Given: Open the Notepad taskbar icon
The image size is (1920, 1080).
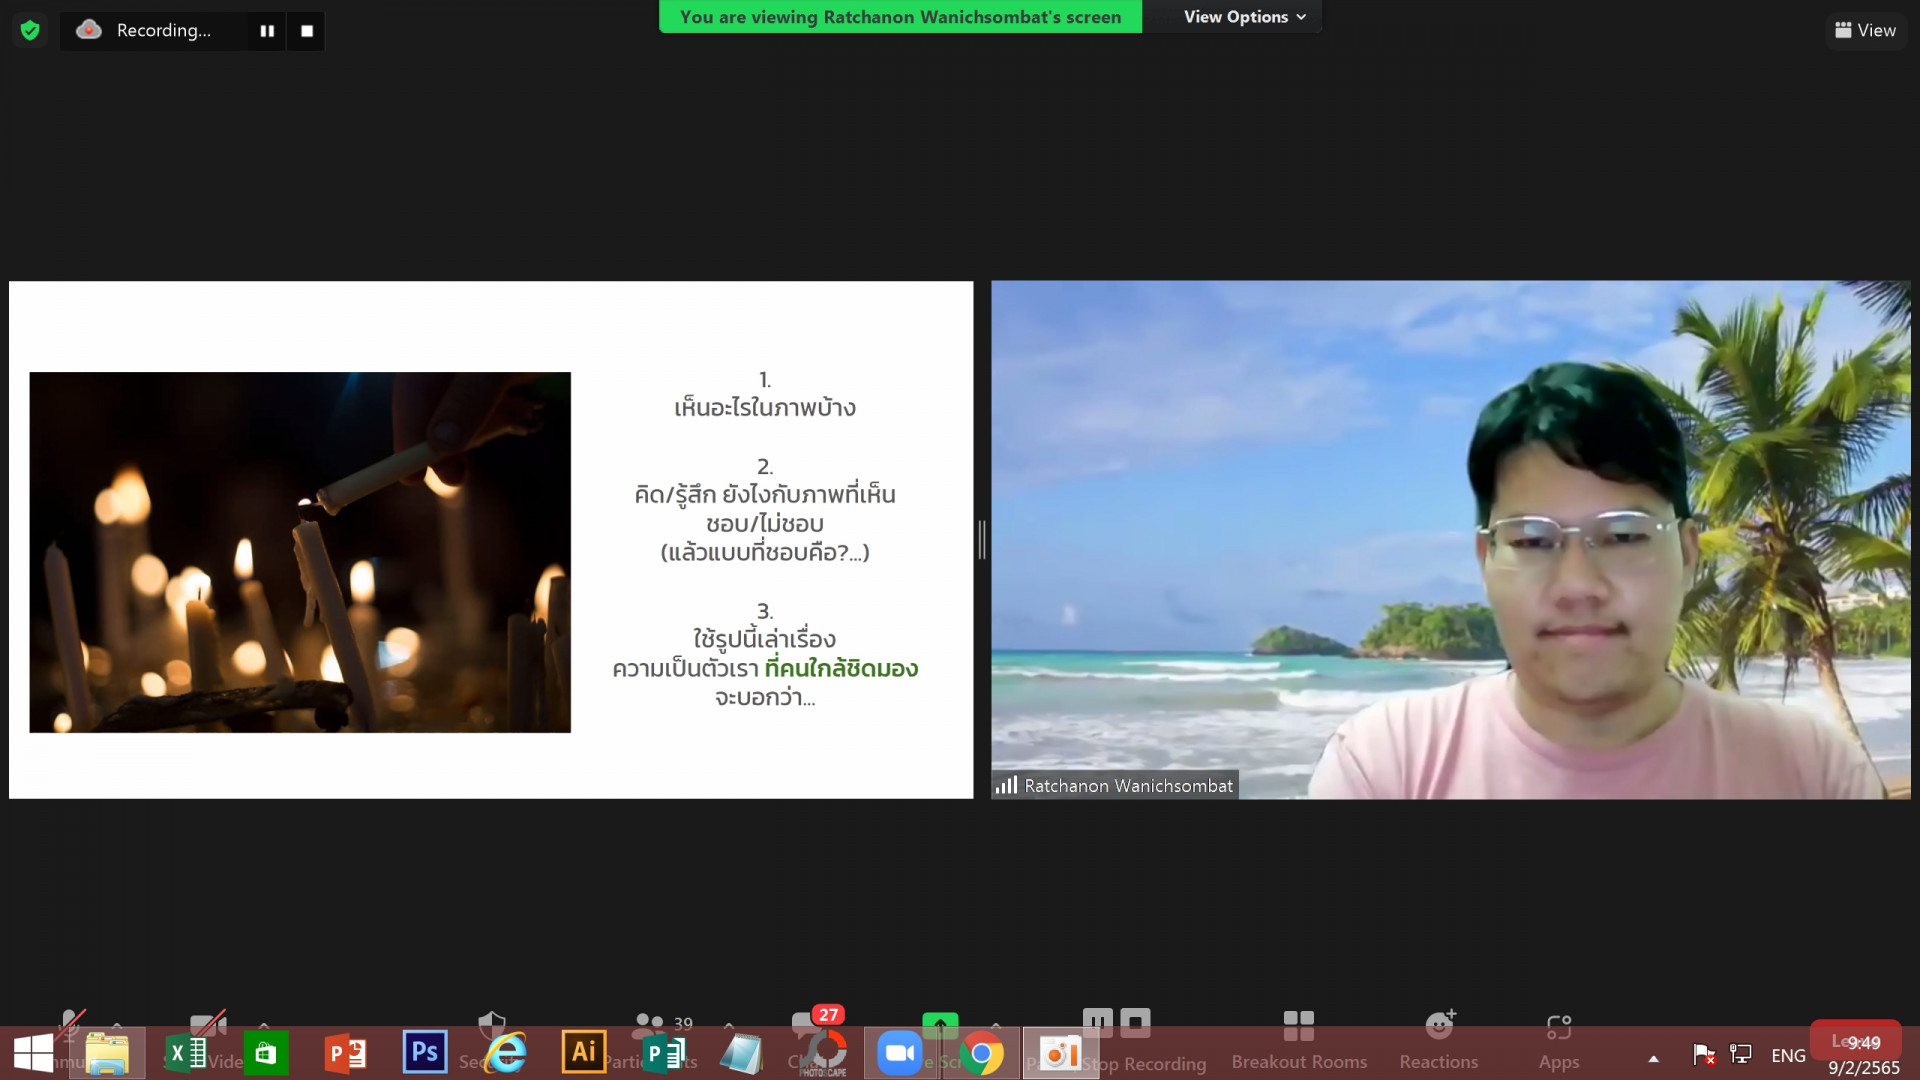Looking at the screenshot, I should pos(742,1054).
